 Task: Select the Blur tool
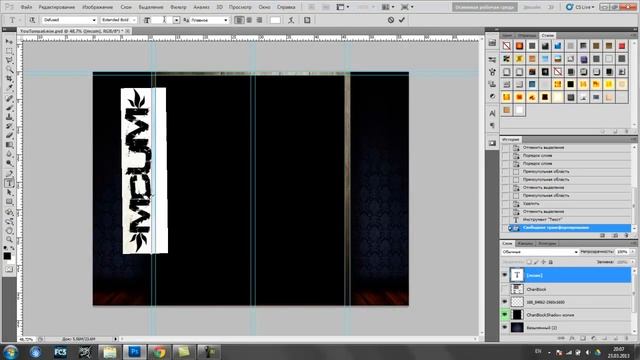coord(9,154)
